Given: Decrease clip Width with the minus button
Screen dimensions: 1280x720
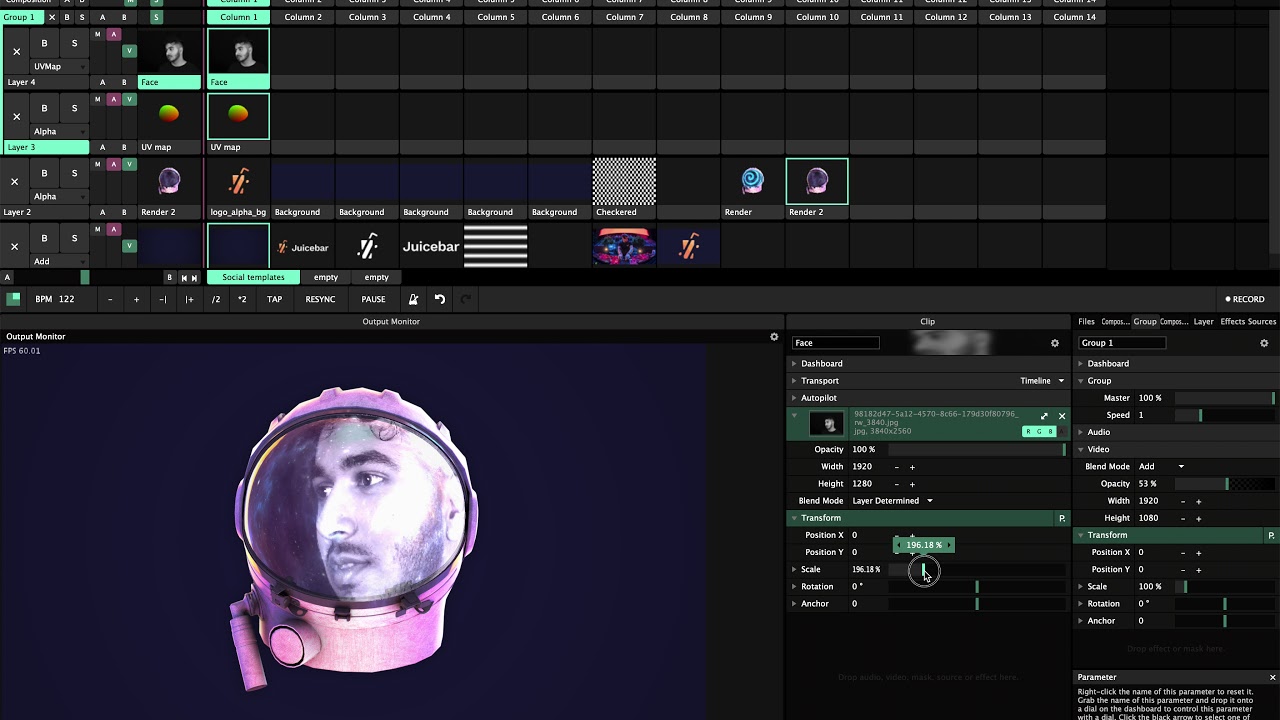Looking at the screenshot, I should (896, 467).
